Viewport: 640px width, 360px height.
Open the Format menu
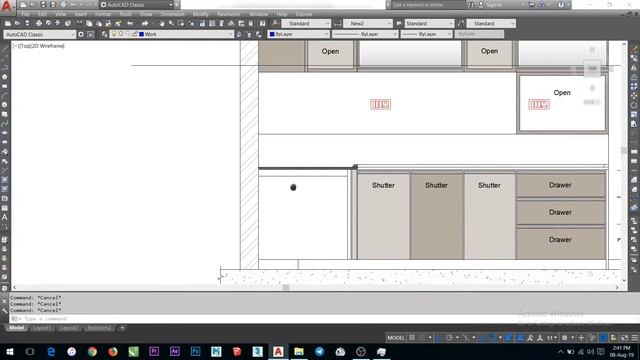click(103, 14)
